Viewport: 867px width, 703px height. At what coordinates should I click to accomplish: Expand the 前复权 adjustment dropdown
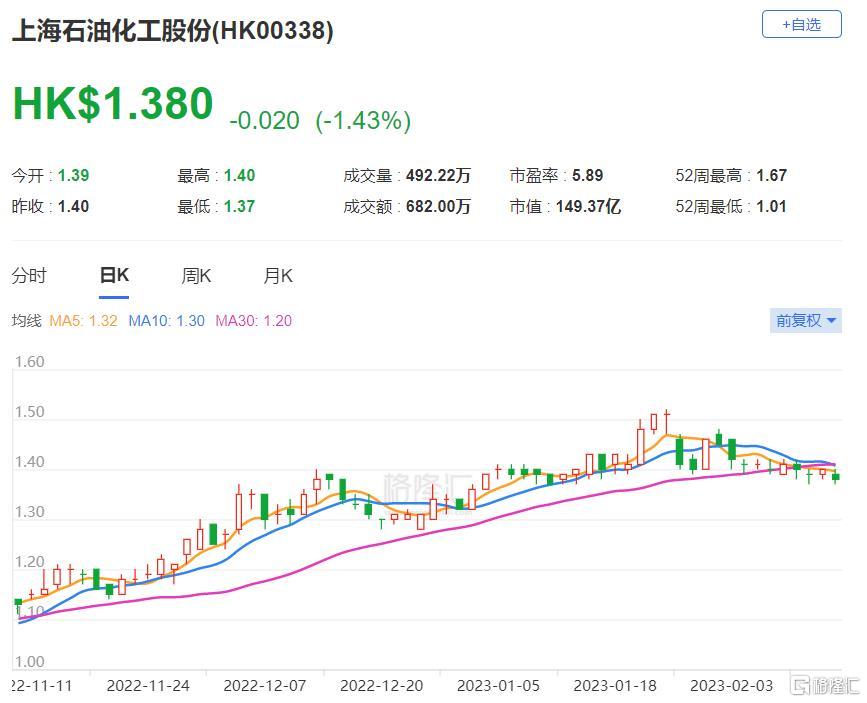coord(806,321)
